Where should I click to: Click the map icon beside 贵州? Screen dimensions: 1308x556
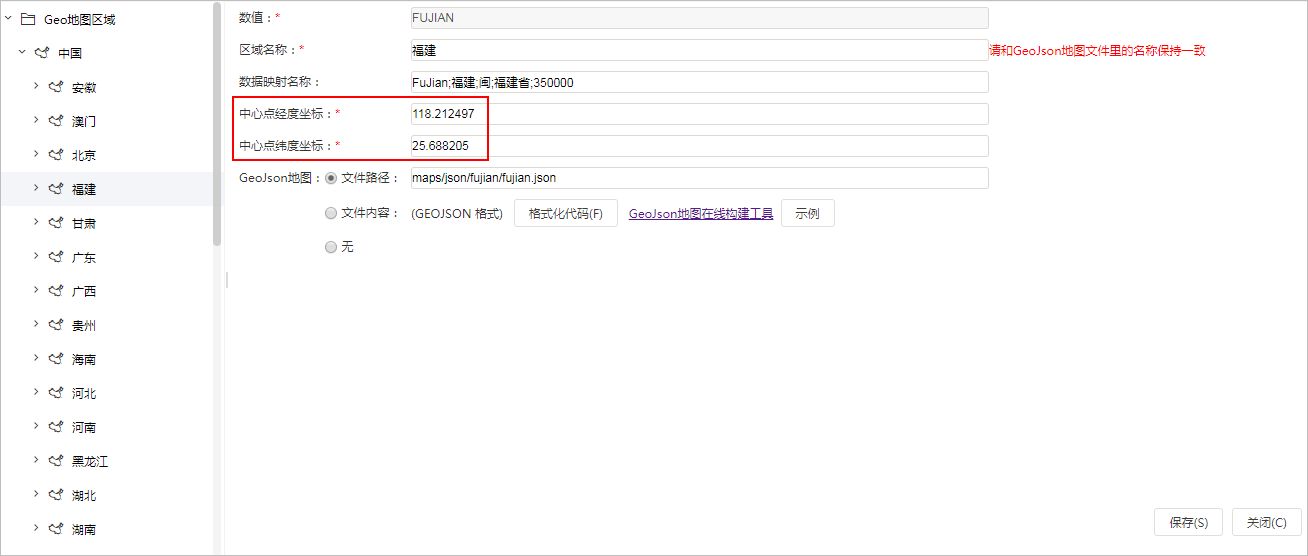(x=56, y=325)
